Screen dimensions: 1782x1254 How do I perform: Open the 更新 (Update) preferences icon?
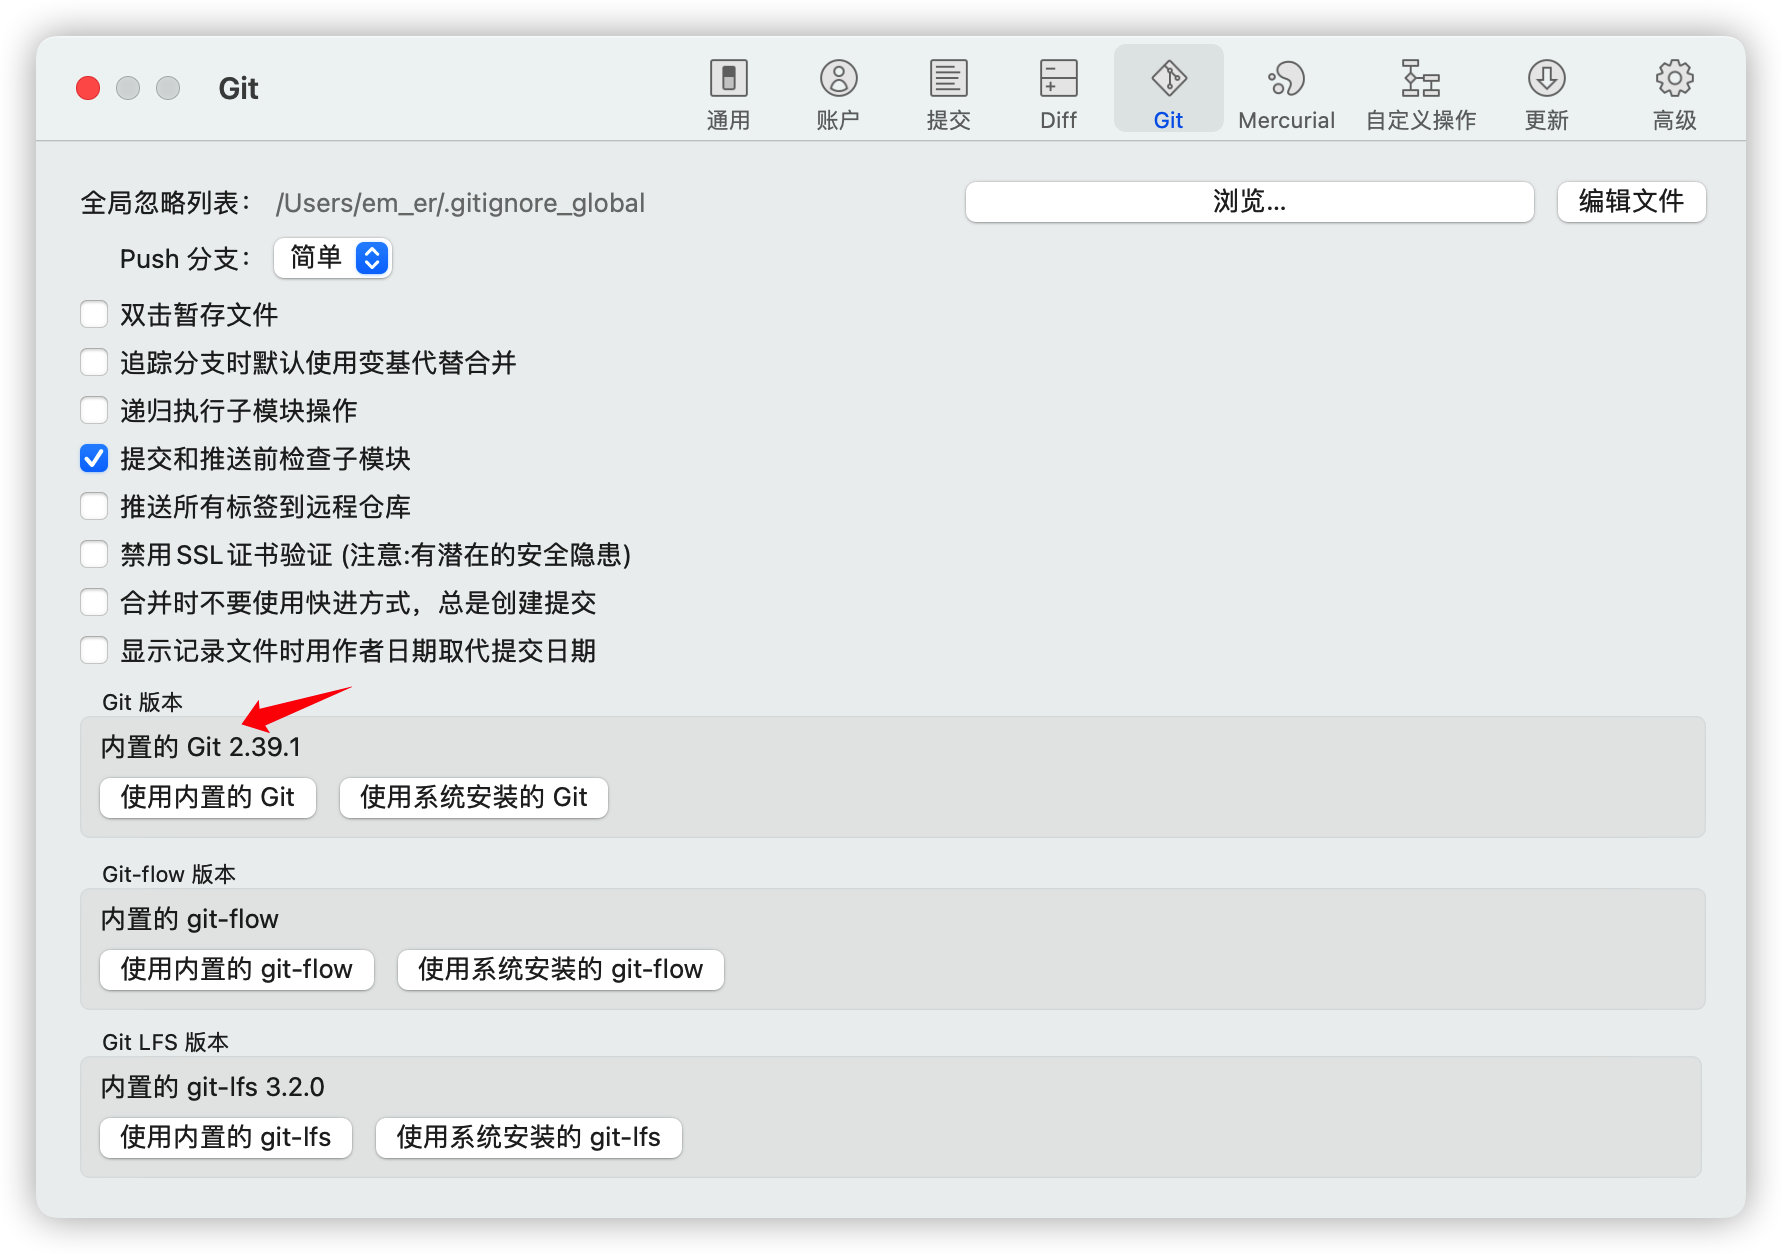click(1546, 79)
